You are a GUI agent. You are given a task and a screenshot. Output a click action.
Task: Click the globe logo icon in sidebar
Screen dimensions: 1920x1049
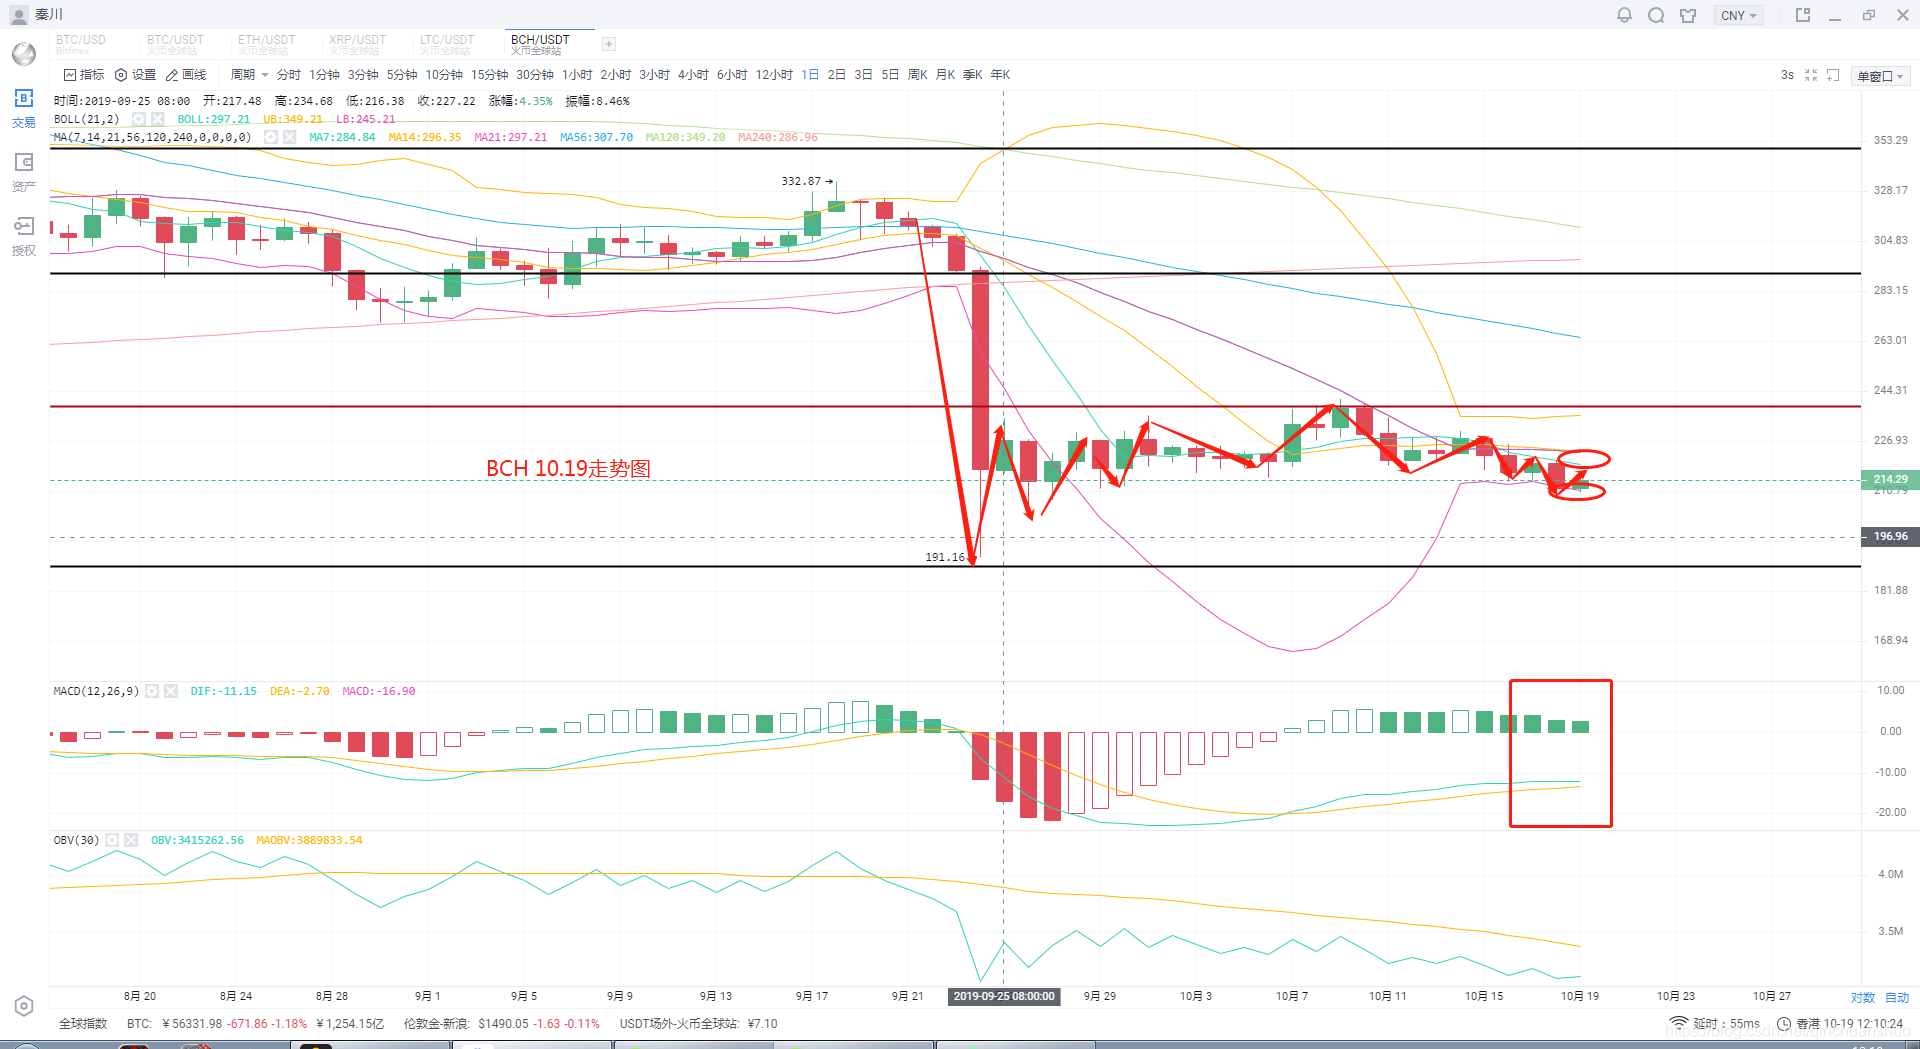(x=24, y=53)
